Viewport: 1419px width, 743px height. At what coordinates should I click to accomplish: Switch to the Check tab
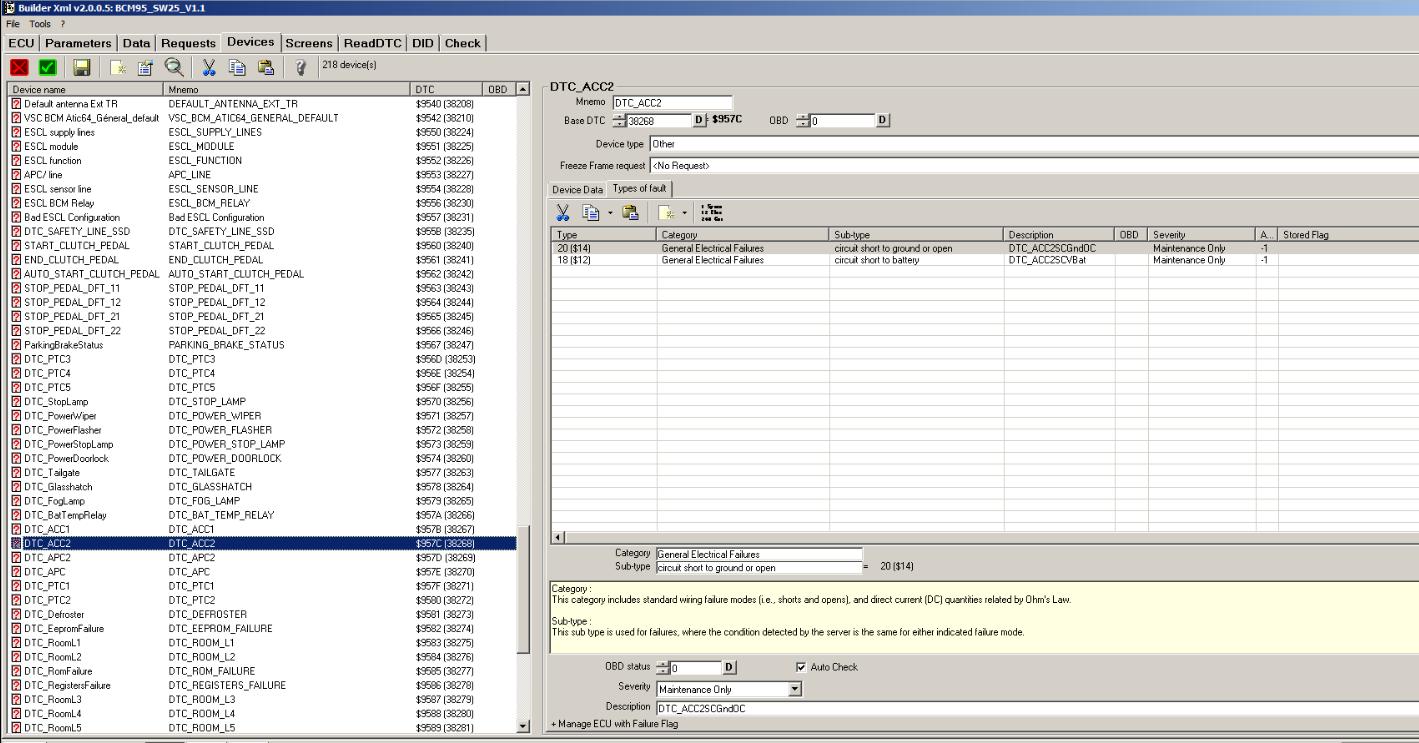coord(462,43)
